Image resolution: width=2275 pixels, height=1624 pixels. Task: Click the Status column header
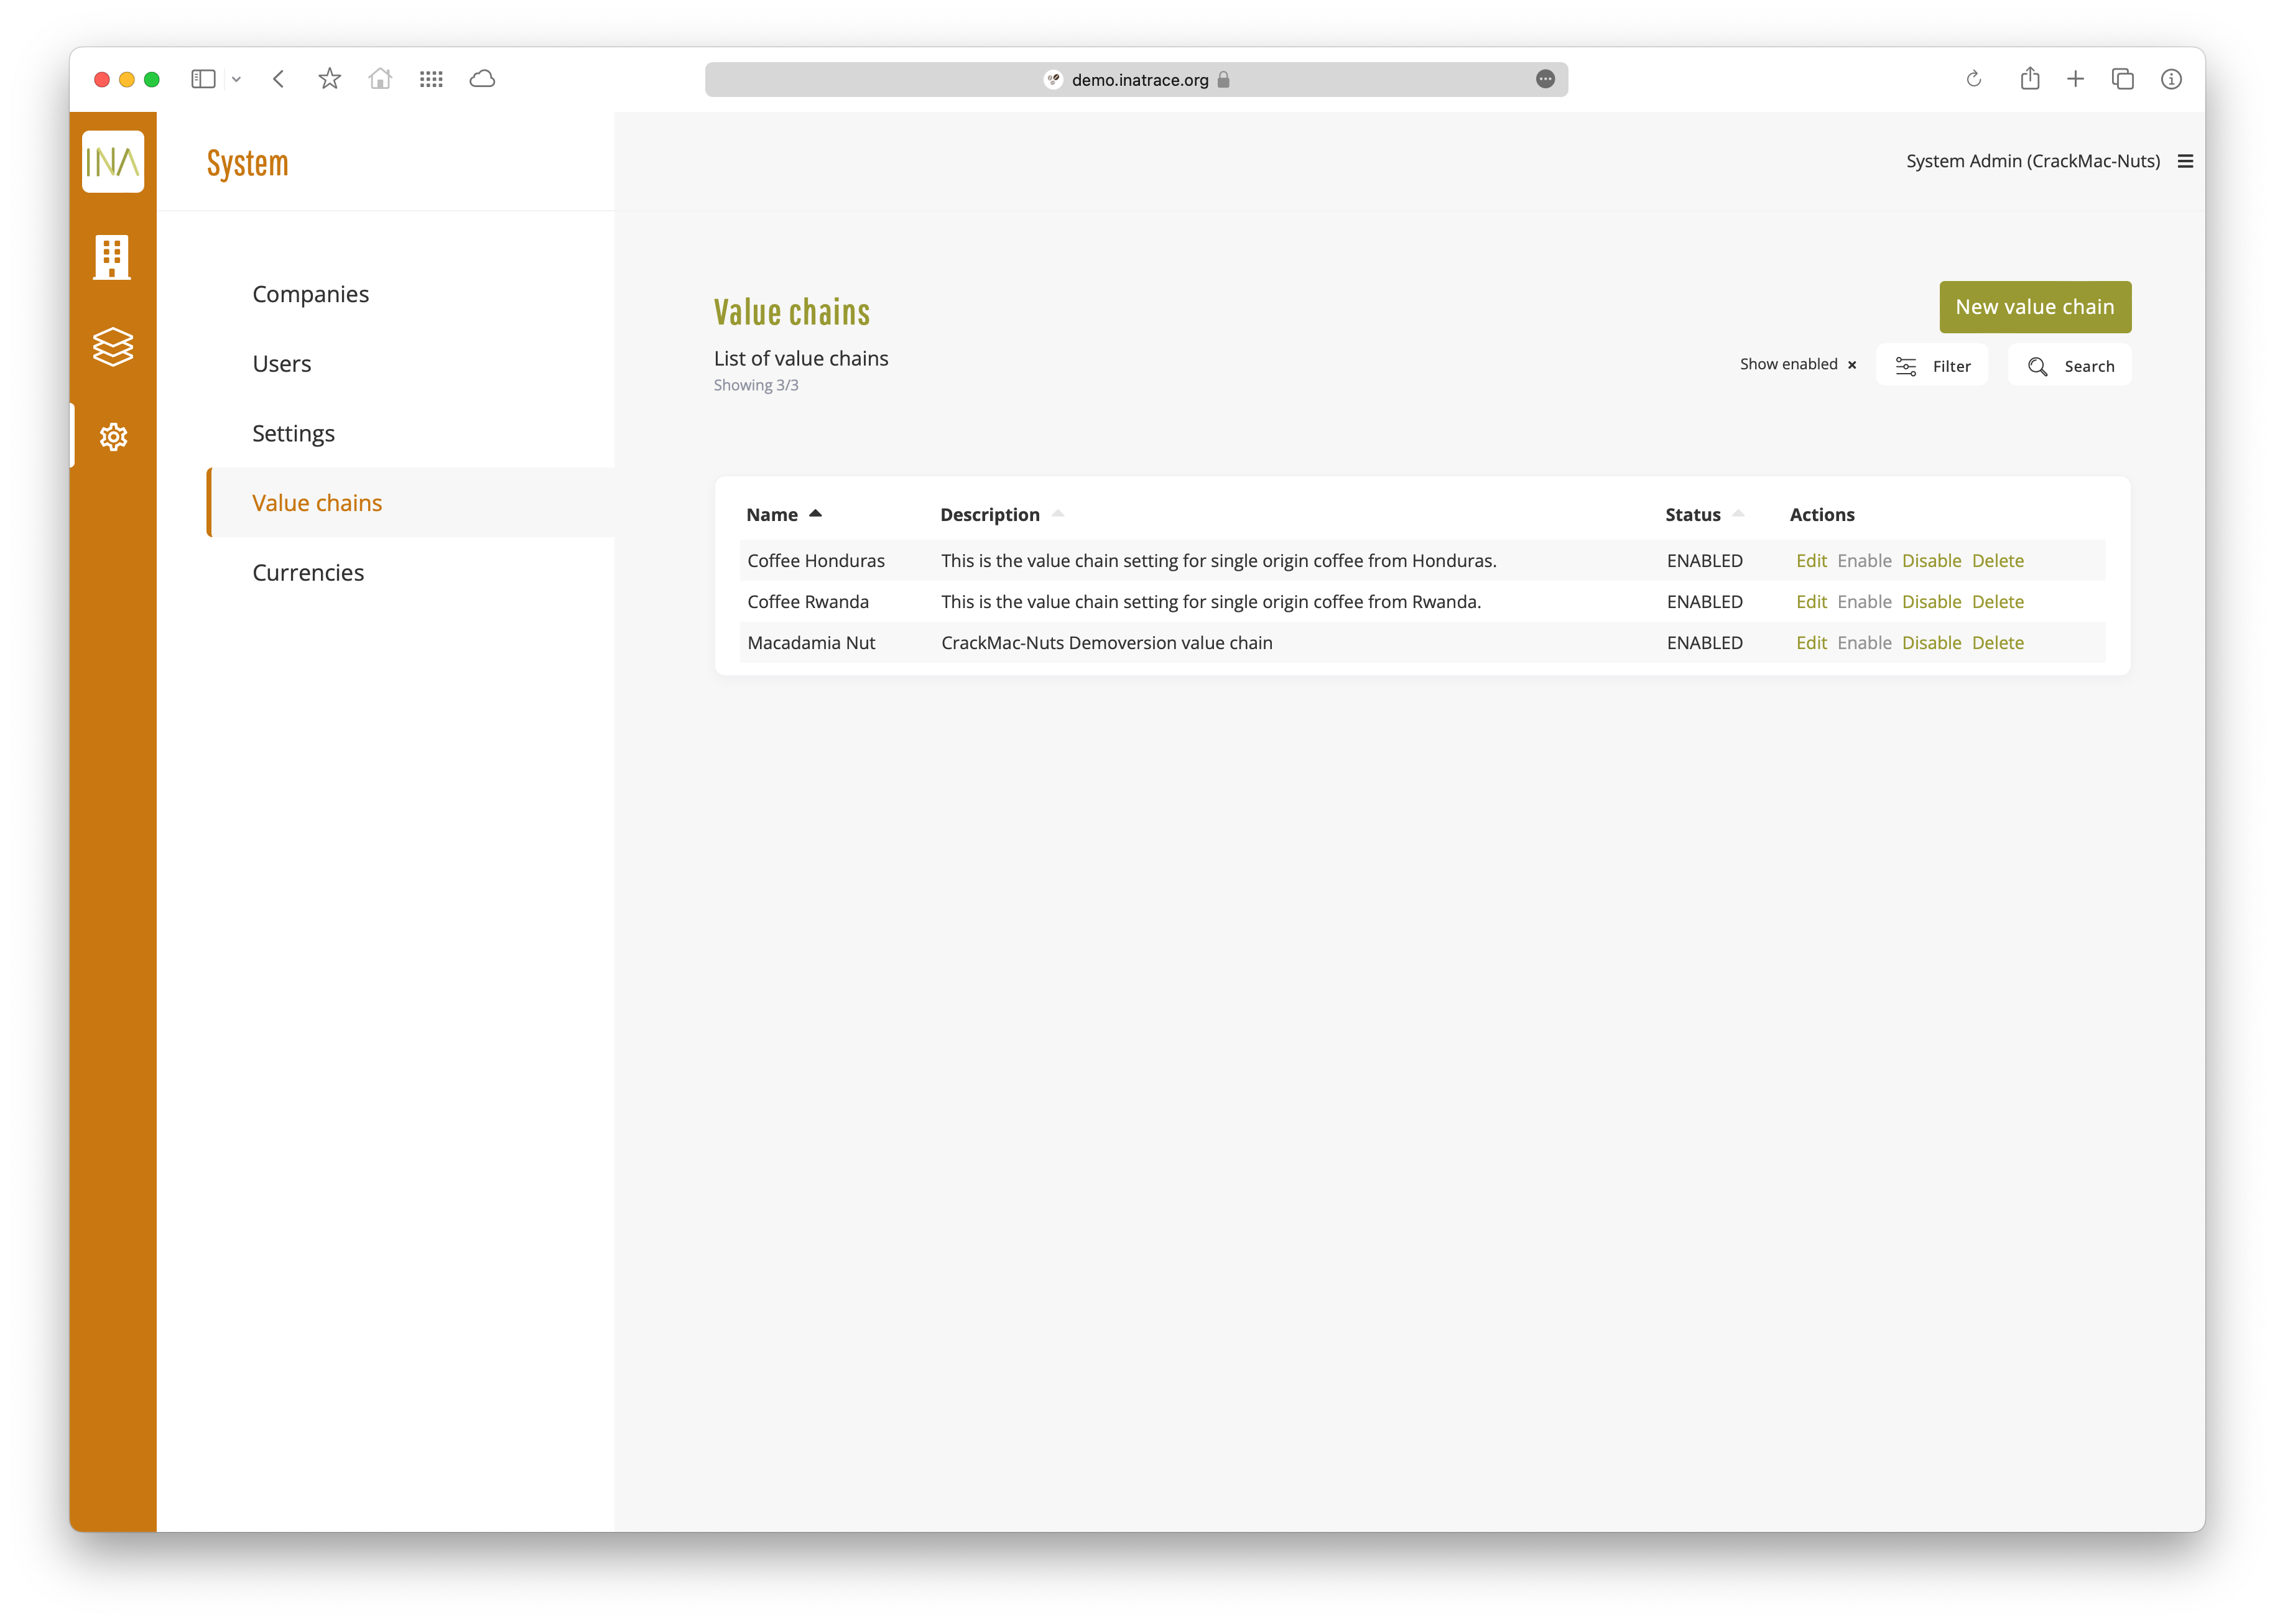(x=1692, y=515)
